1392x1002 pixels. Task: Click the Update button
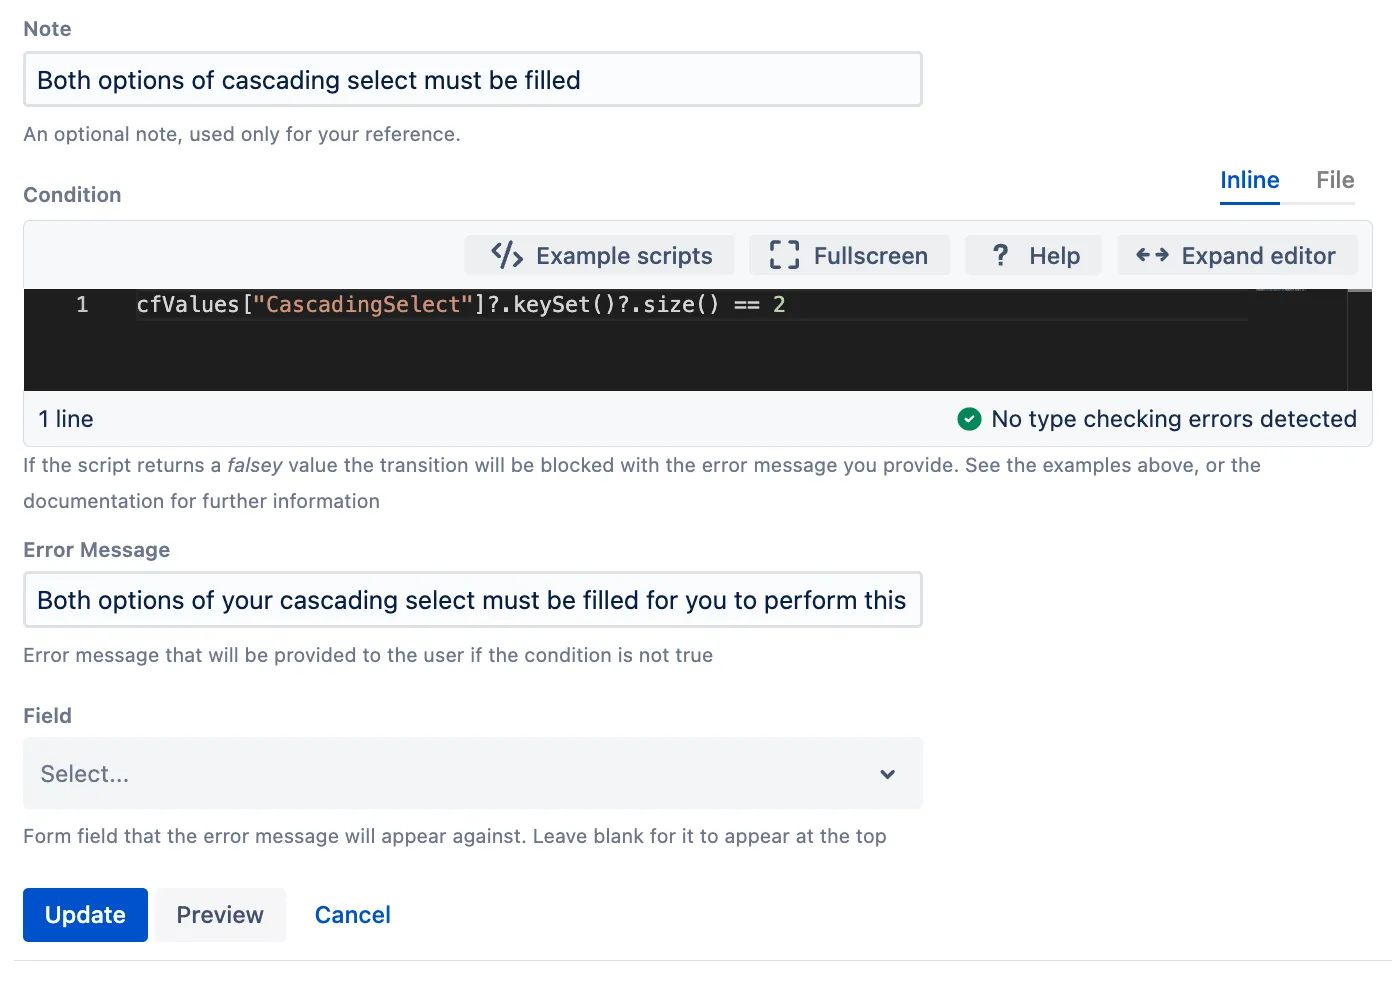(85, 915)
